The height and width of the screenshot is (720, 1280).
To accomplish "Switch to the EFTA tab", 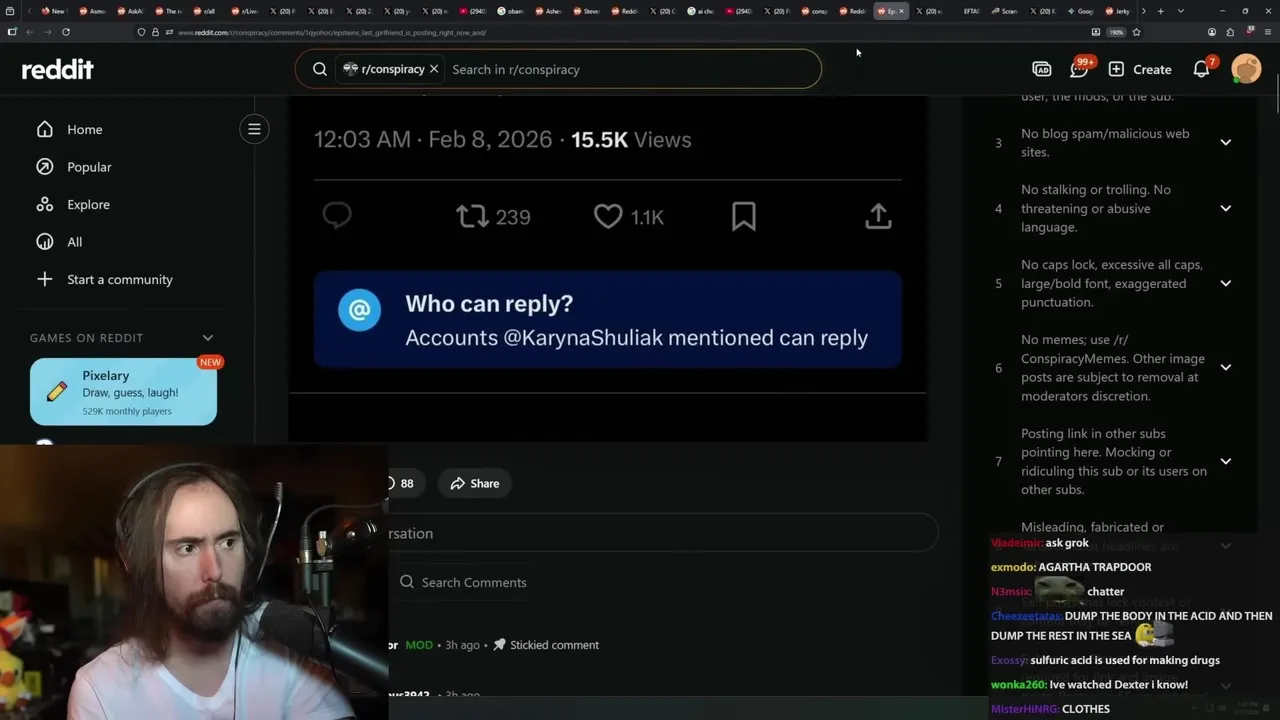I will tap(970, 11).
